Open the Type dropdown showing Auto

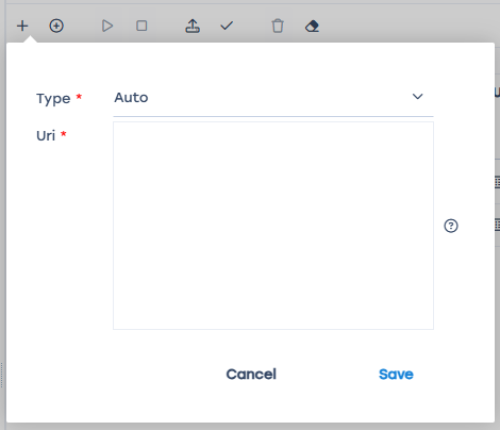(273, 98)
